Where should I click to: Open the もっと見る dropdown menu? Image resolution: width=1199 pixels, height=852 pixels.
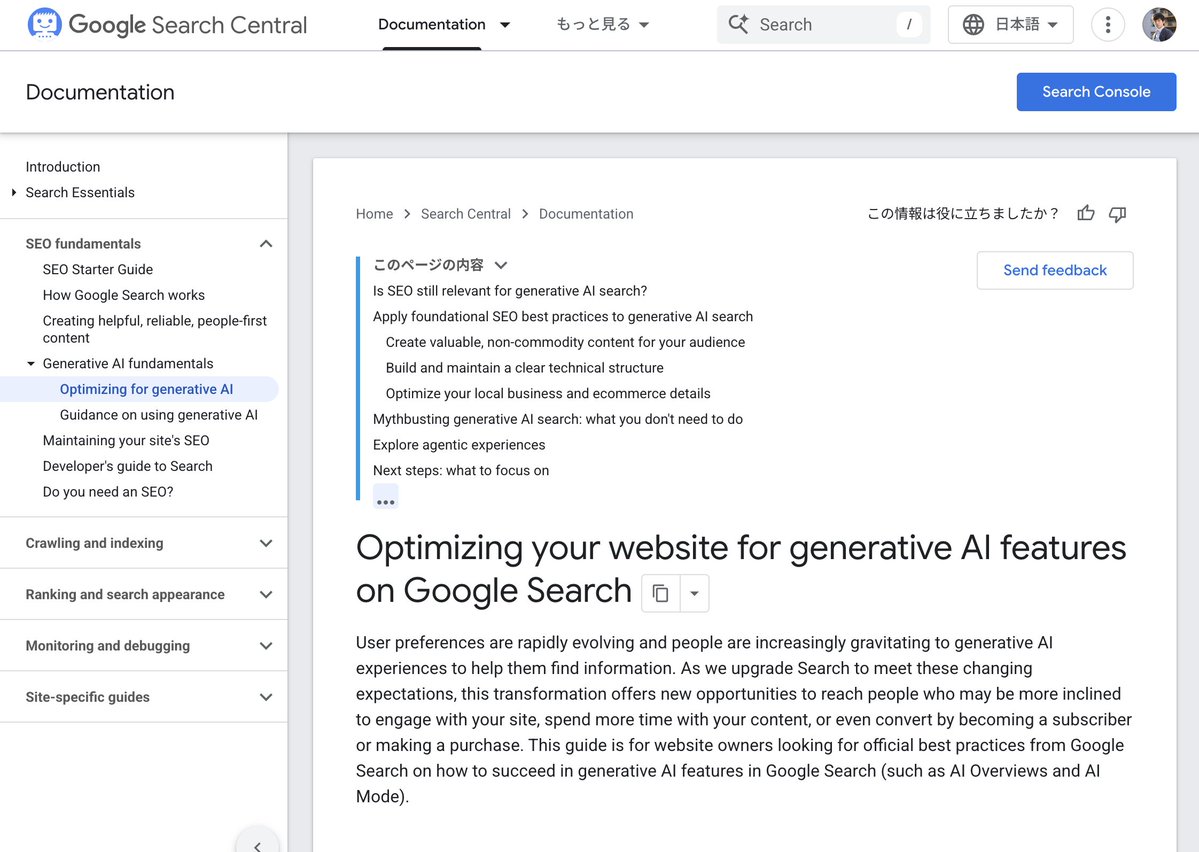tap(603, 24)
